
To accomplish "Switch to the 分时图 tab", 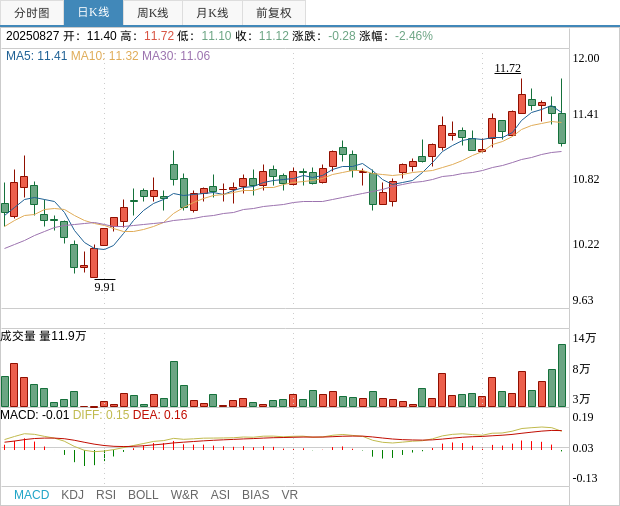I will point(32,13).
